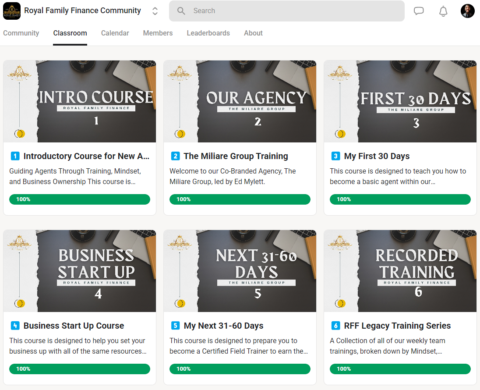Viewport: 480px width, 390px height.
Task: Open the Members tab
Action: (158, 33)
